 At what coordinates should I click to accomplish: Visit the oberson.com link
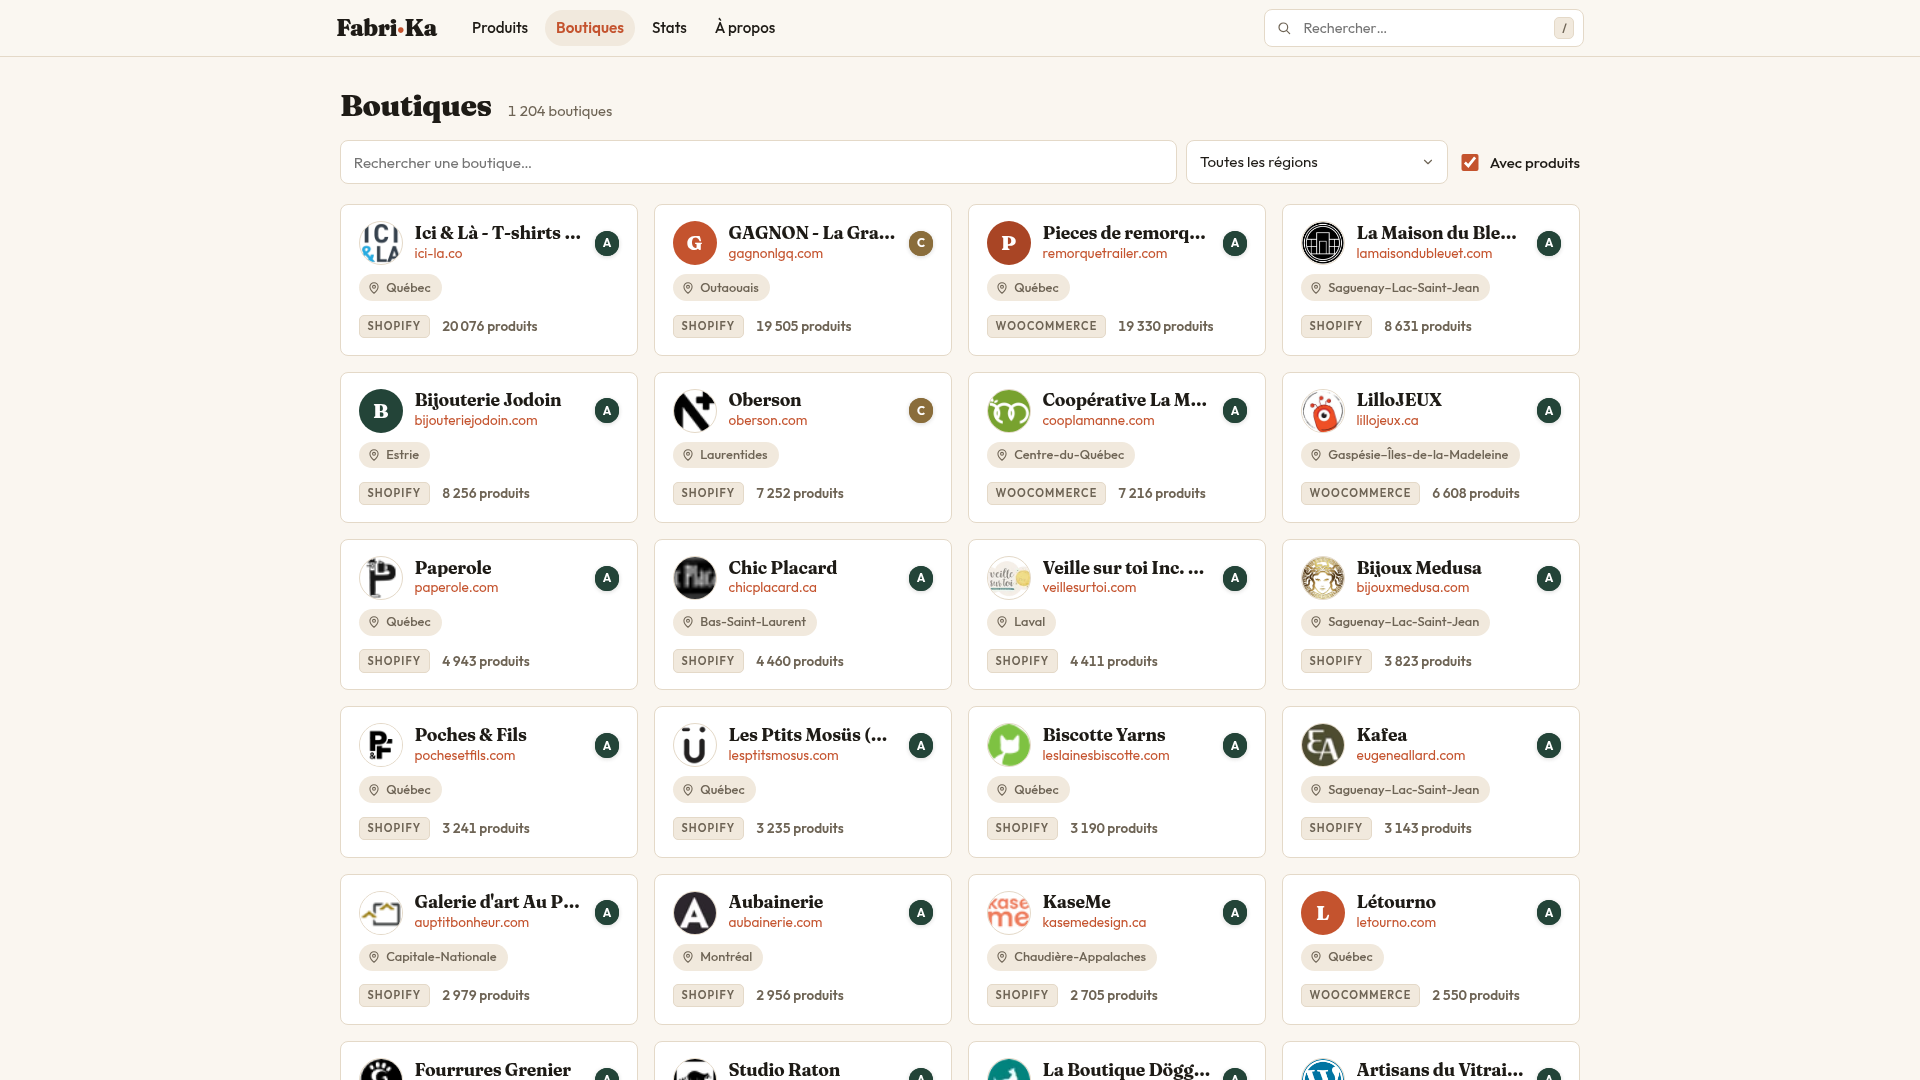pos(768,421)
